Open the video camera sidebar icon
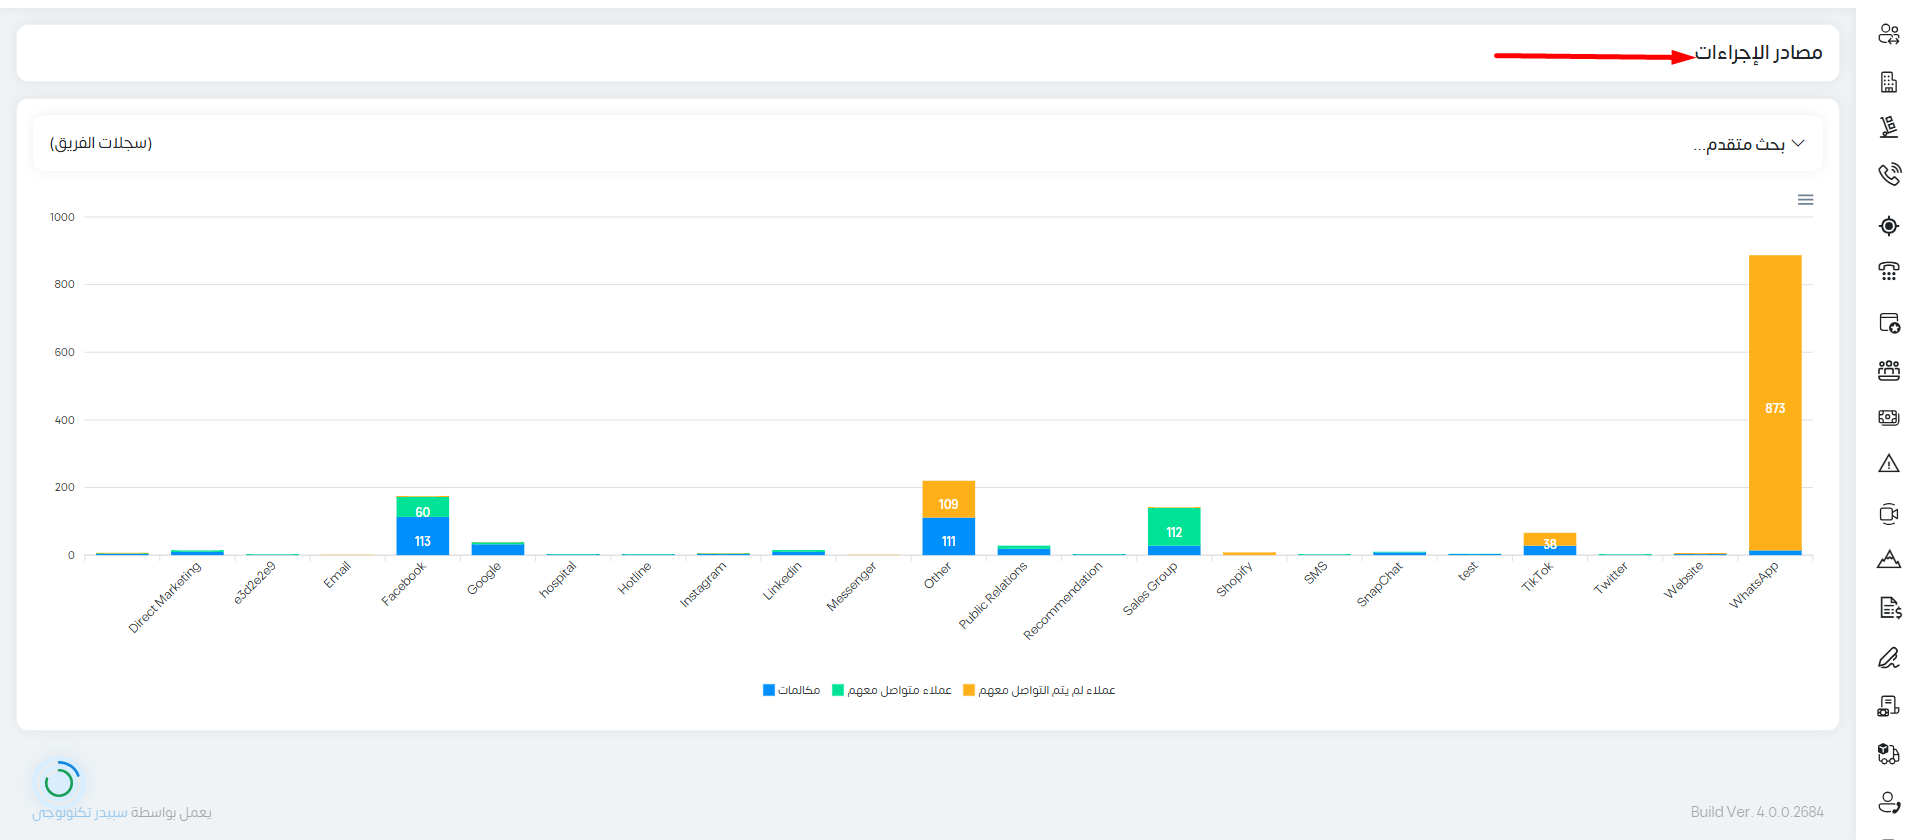Image resolution: width=1919 pixels, height=840 pixels. point(1888,514)
